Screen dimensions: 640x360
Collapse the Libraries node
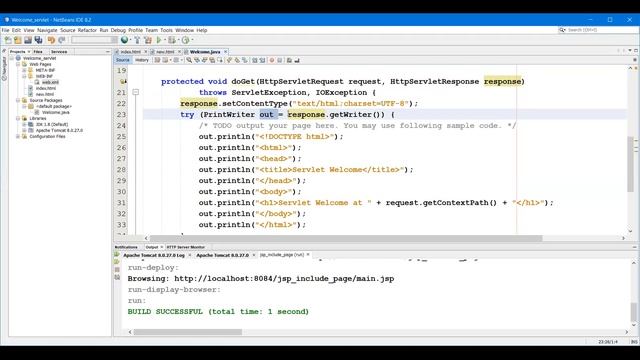tap(18, 118)
